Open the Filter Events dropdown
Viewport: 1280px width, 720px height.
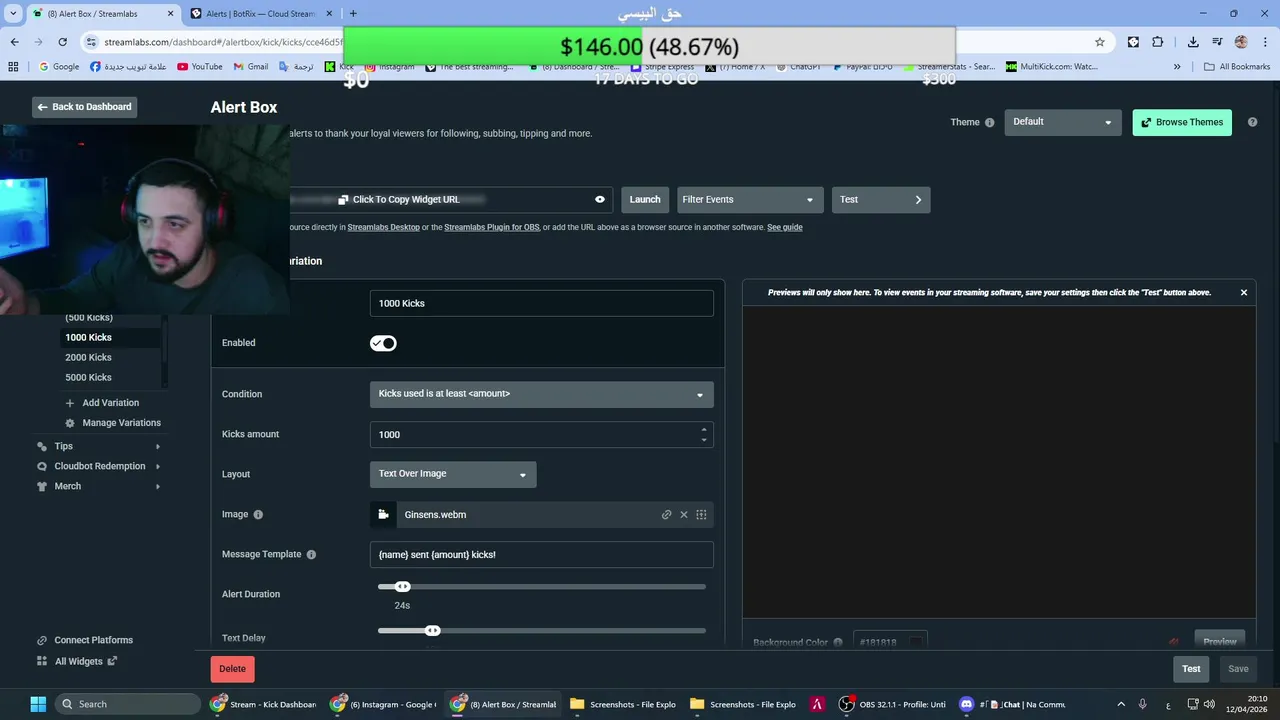tap(750, 200)
